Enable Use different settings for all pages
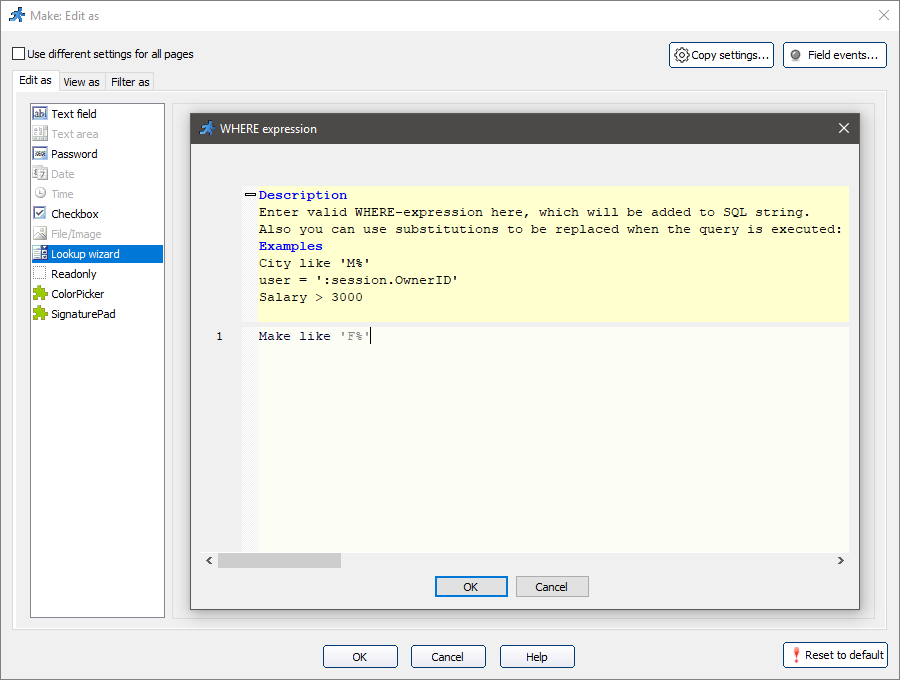 pyautogui.click(x=18, y=54)
